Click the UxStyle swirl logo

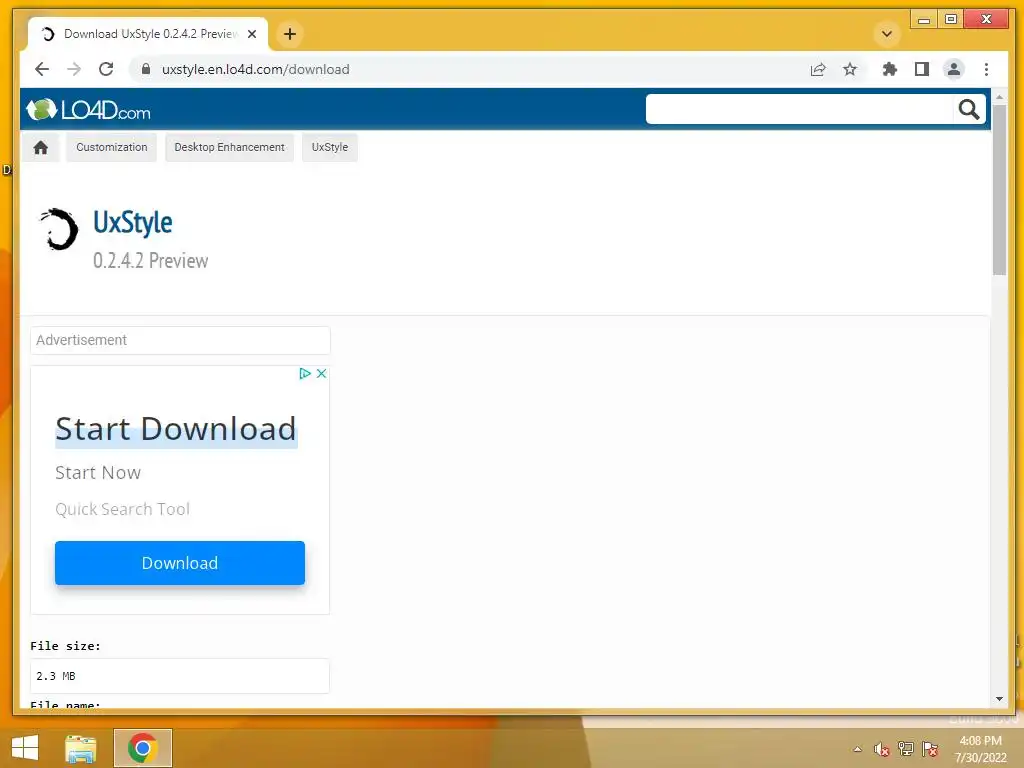pyautogui.click(x=59, y=229)
